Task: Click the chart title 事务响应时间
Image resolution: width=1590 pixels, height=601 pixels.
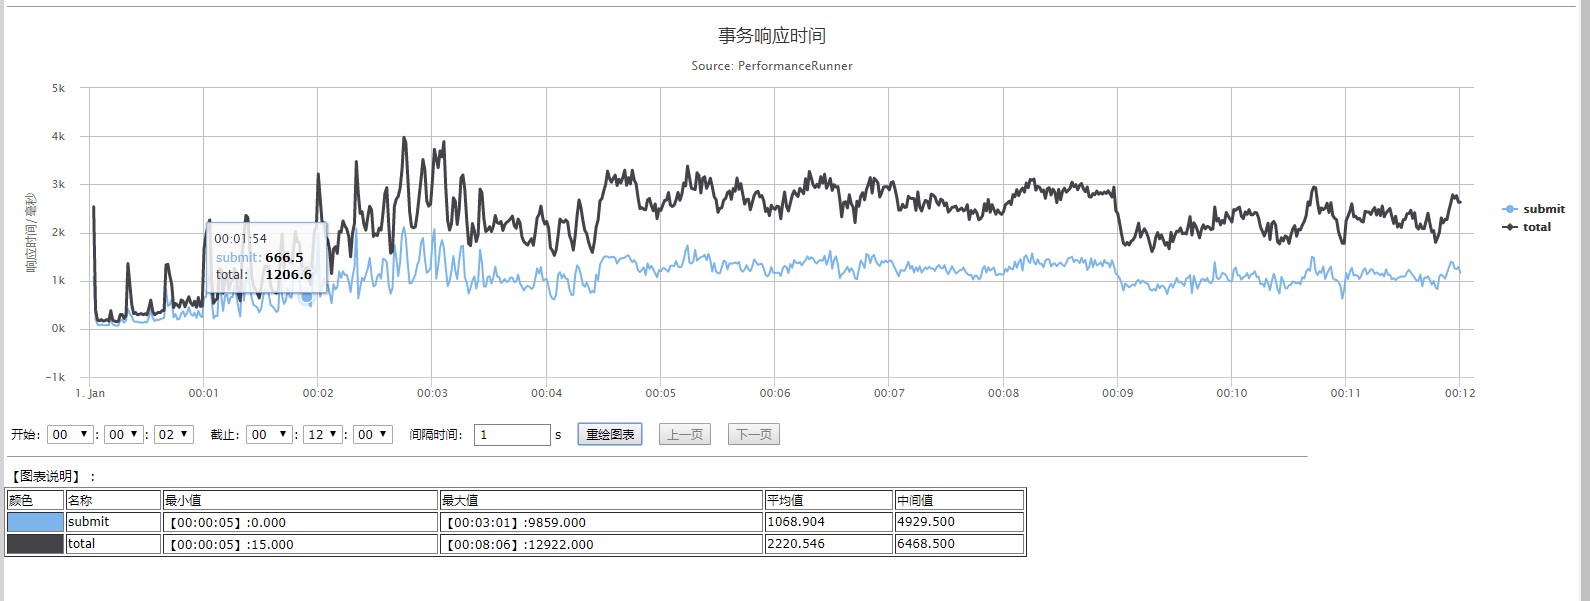Action: click(772, 36)
